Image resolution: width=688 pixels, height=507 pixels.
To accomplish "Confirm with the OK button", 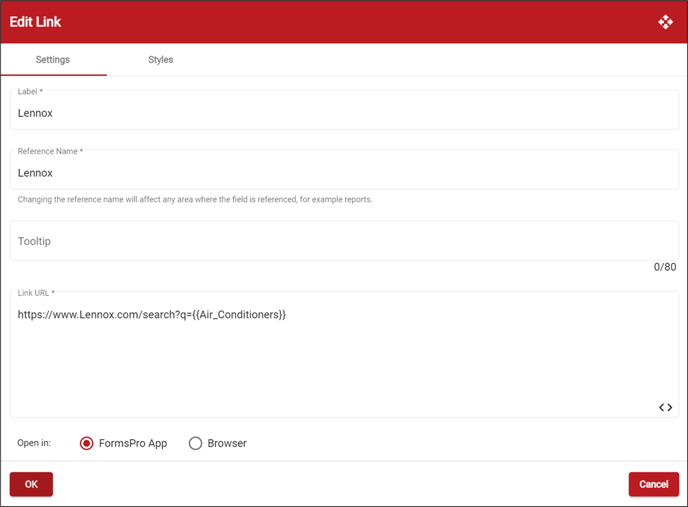I will pyautogui.click(x=31, y=484).
